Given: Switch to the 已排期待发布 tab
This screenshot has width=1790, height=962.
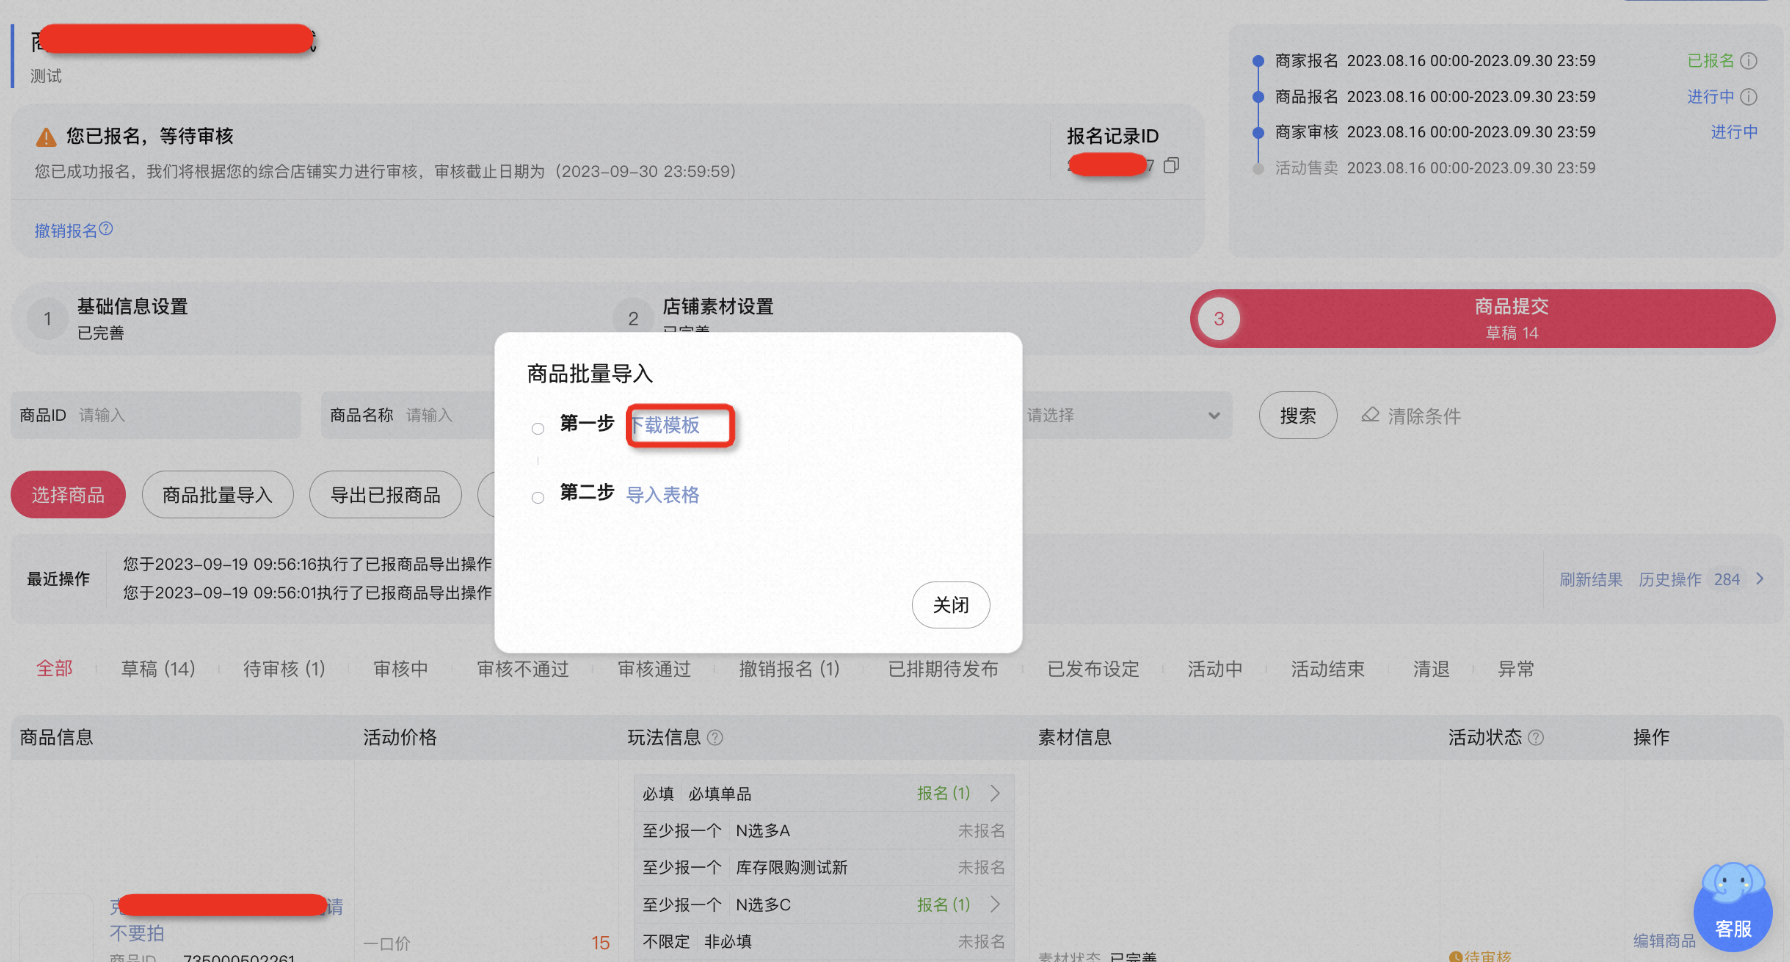Looking at the screenshot, I should [943, 669].
